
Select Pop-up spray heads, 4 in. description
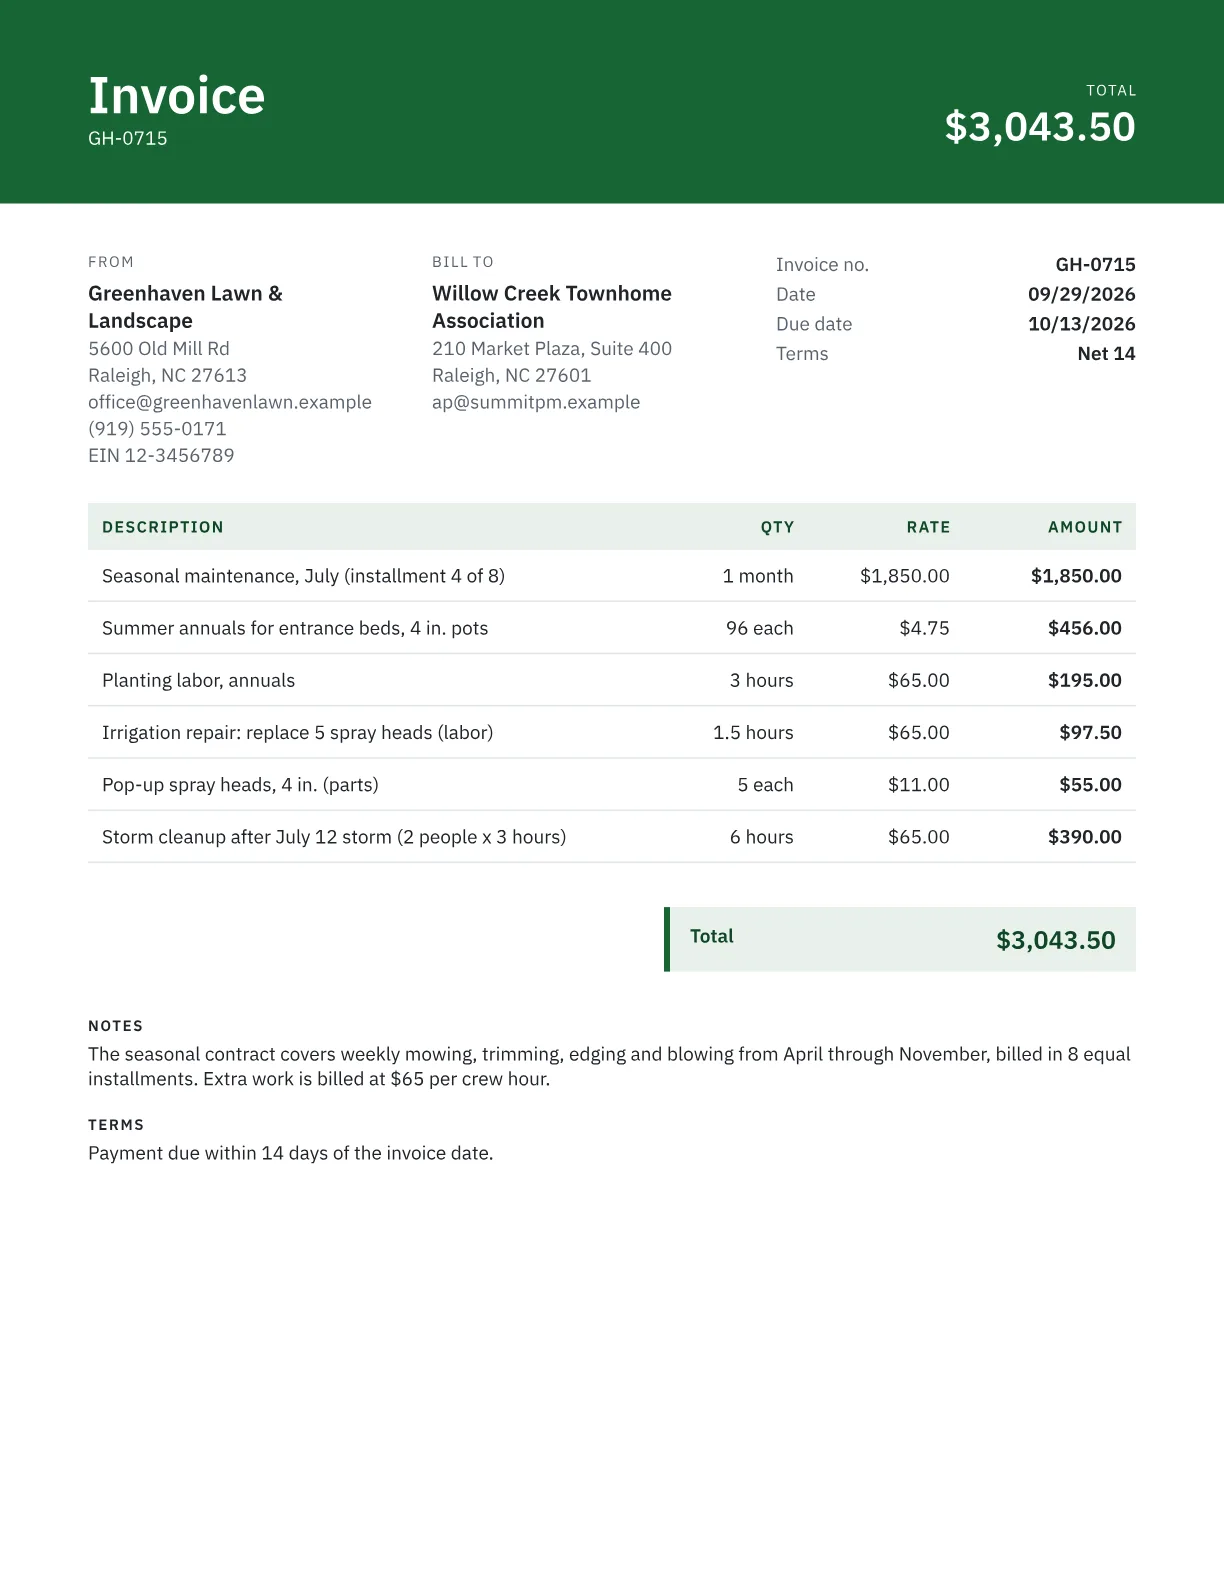coord(240,785)
